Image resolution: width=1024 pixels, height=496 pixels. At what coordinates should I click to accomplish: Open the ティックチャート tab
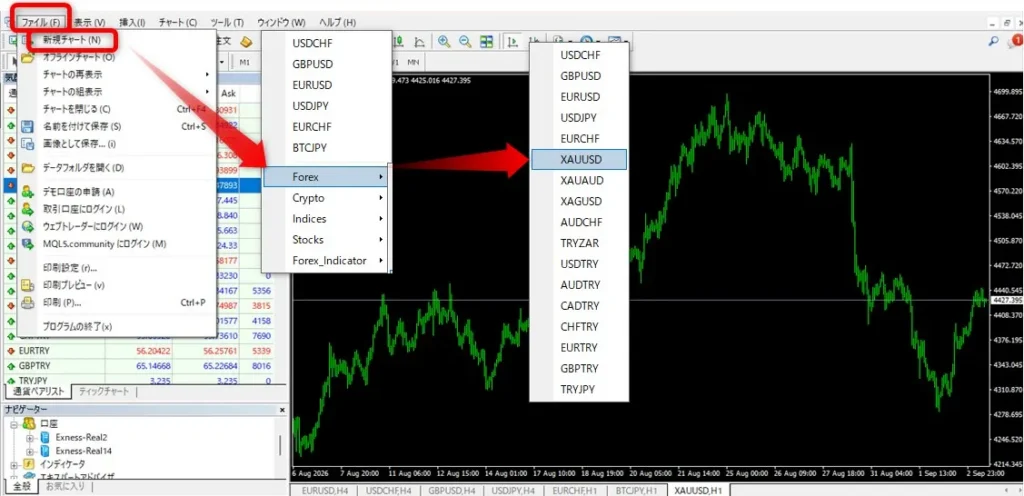click(104, 392)
